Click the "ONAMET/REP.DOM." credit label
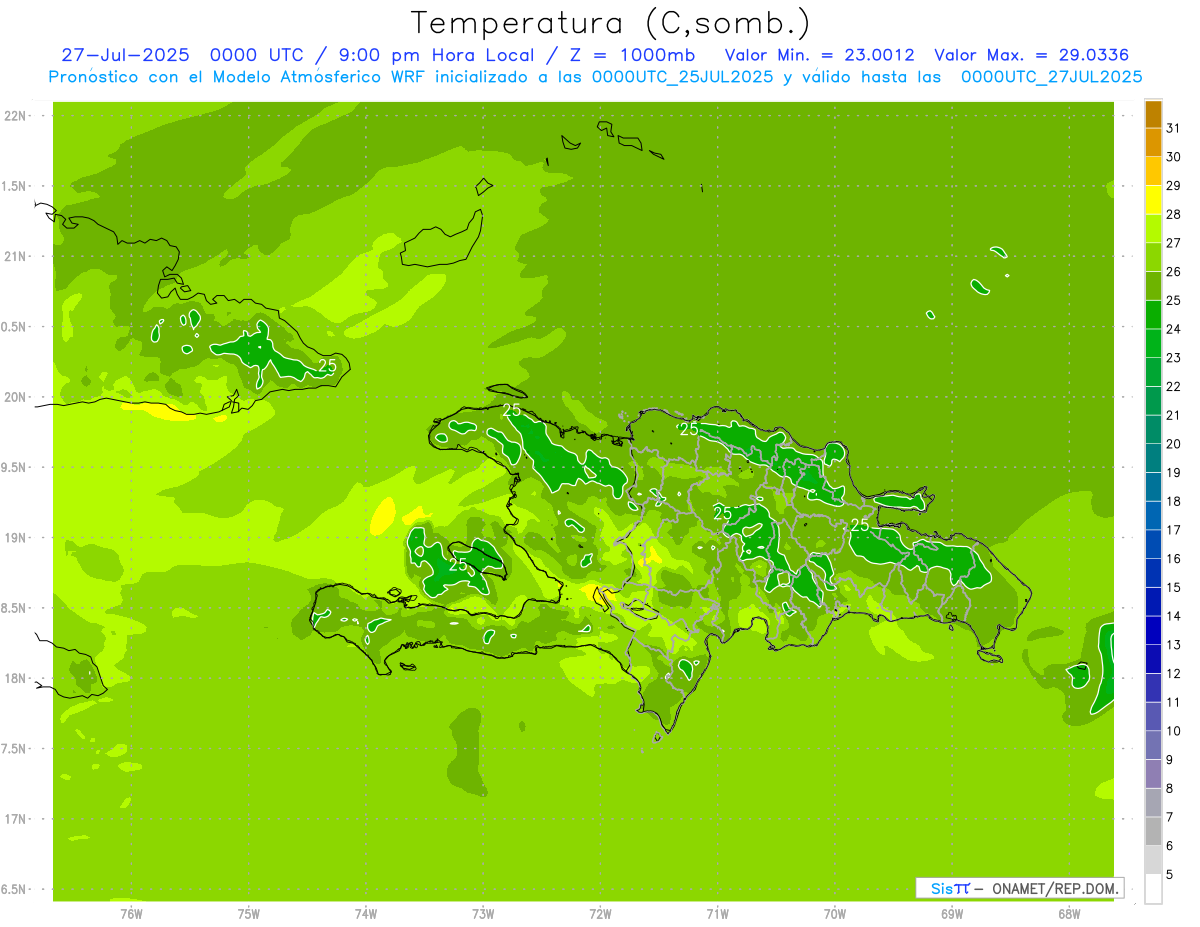 tap(1057, 888)
